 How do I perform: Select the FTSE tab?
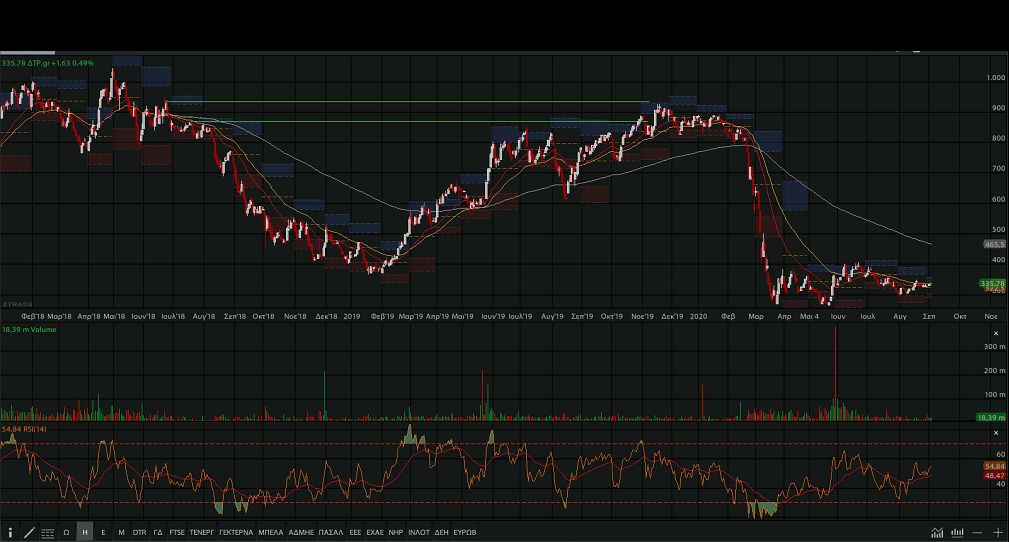point(177,532)
